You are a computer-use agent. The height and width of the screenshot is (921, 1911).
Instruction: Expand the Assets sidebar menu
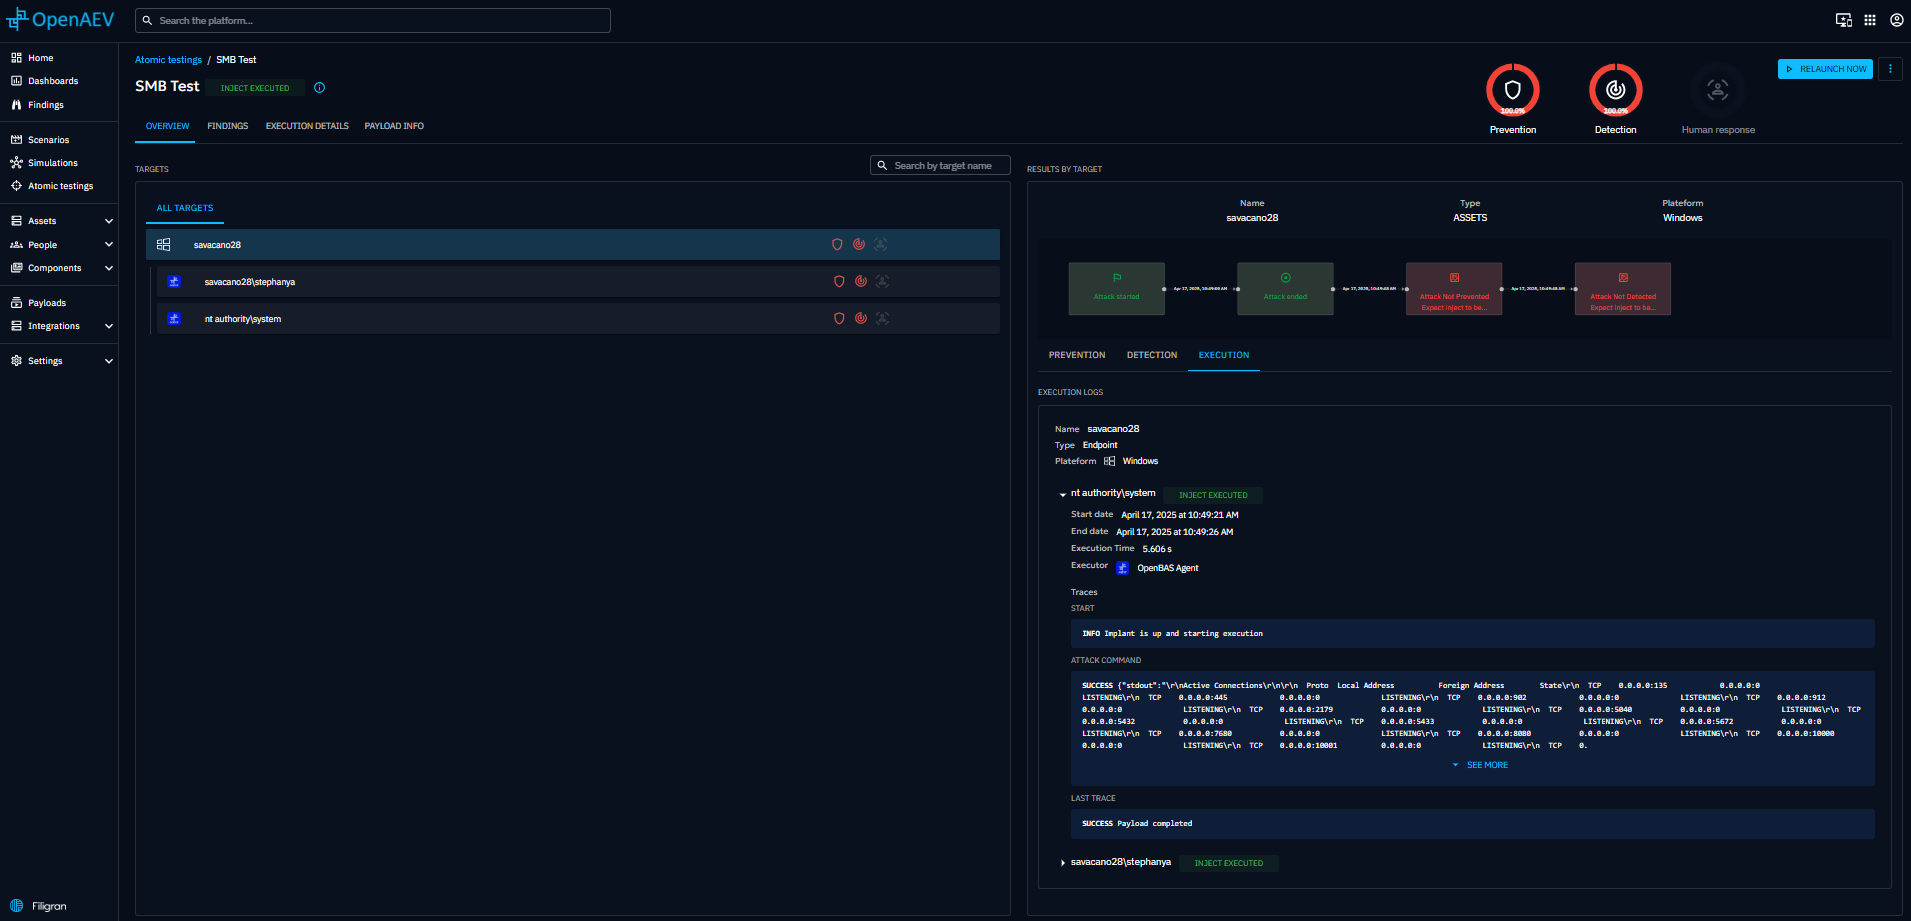pyautogui.click(x=108, y=221)
